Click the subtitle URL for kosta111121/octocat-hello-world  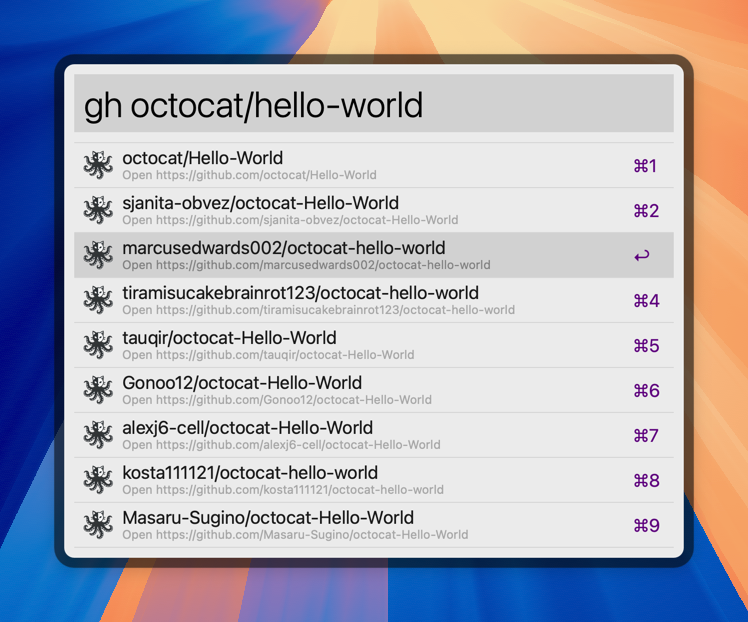point(283,490)
